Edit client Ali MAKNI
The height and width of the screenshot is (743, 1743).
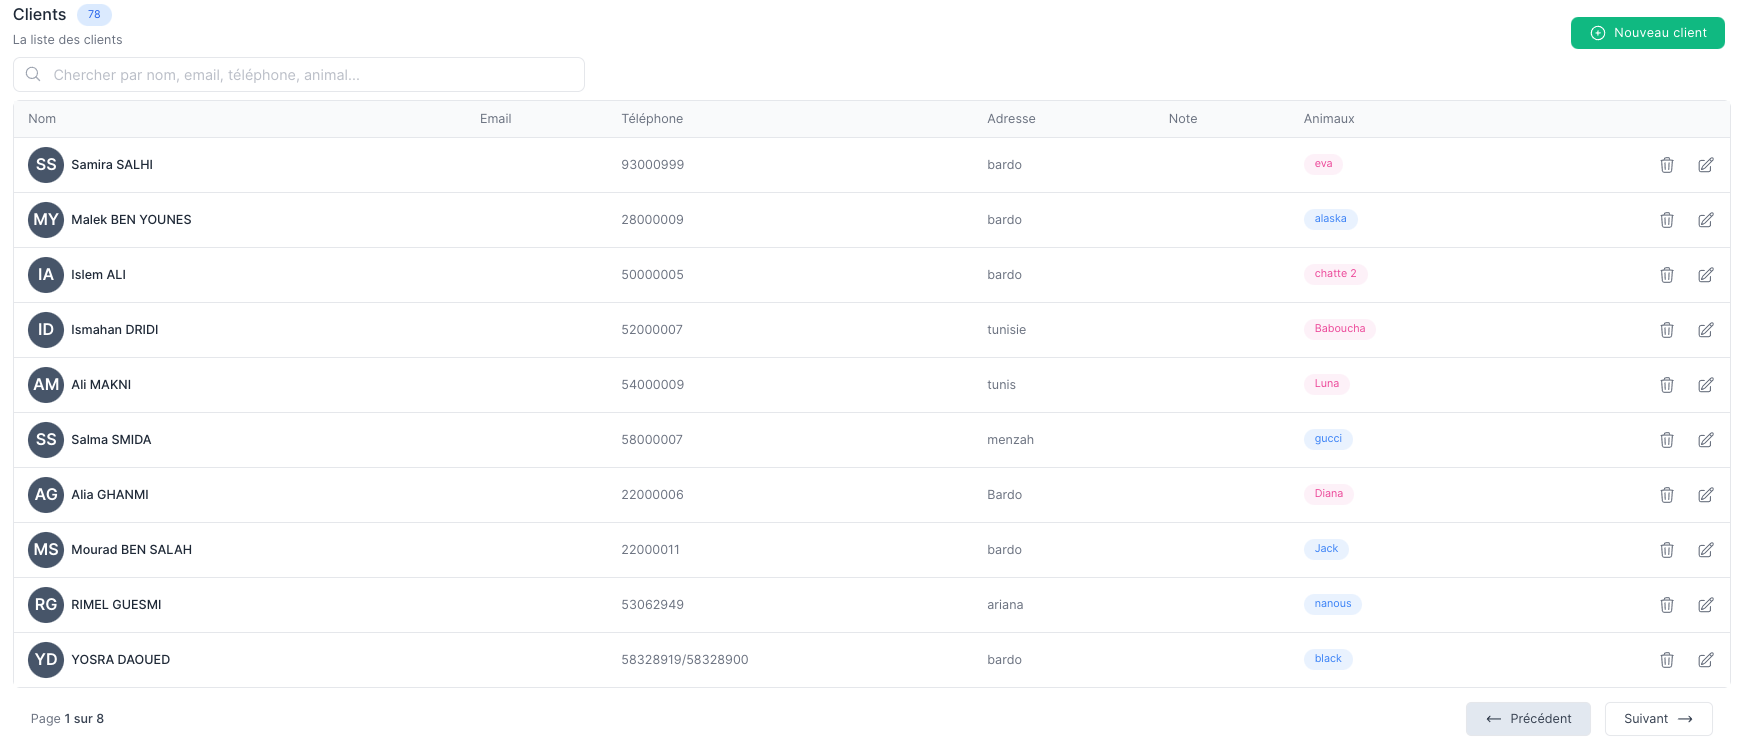click(1706, 385)
